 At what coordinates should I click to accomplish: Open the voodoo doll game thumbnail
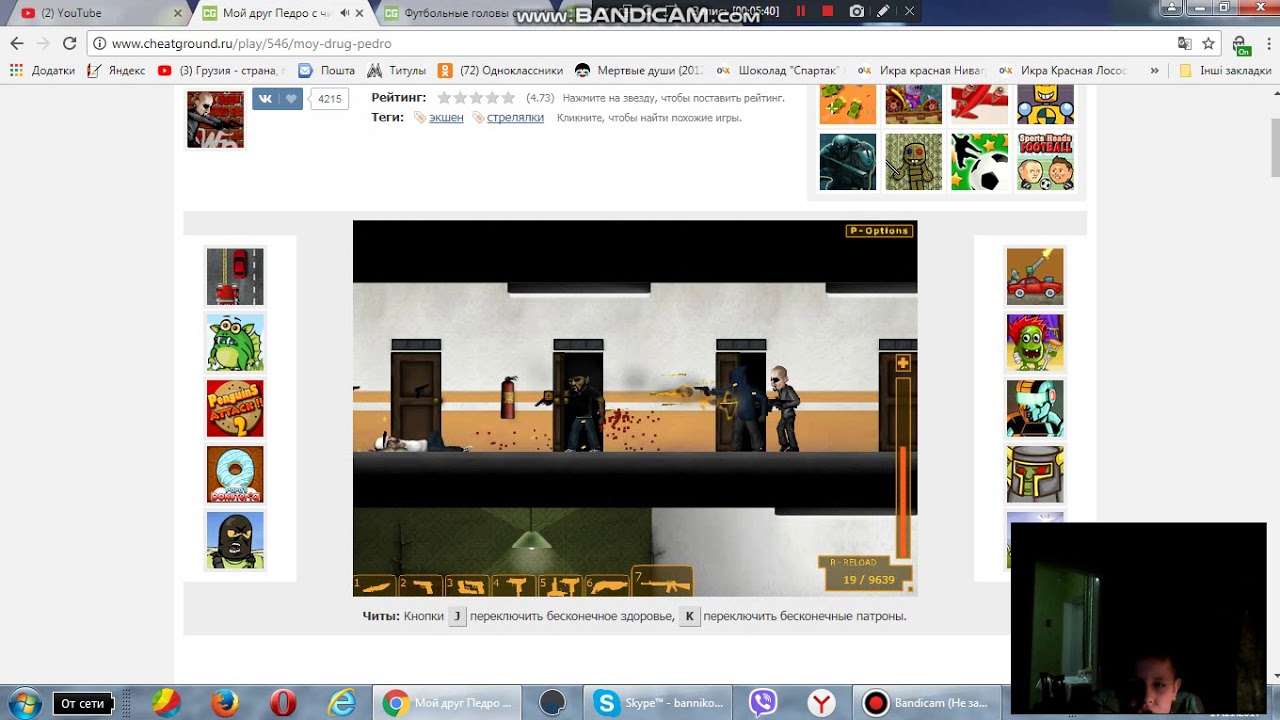click(x=913, y=161)
